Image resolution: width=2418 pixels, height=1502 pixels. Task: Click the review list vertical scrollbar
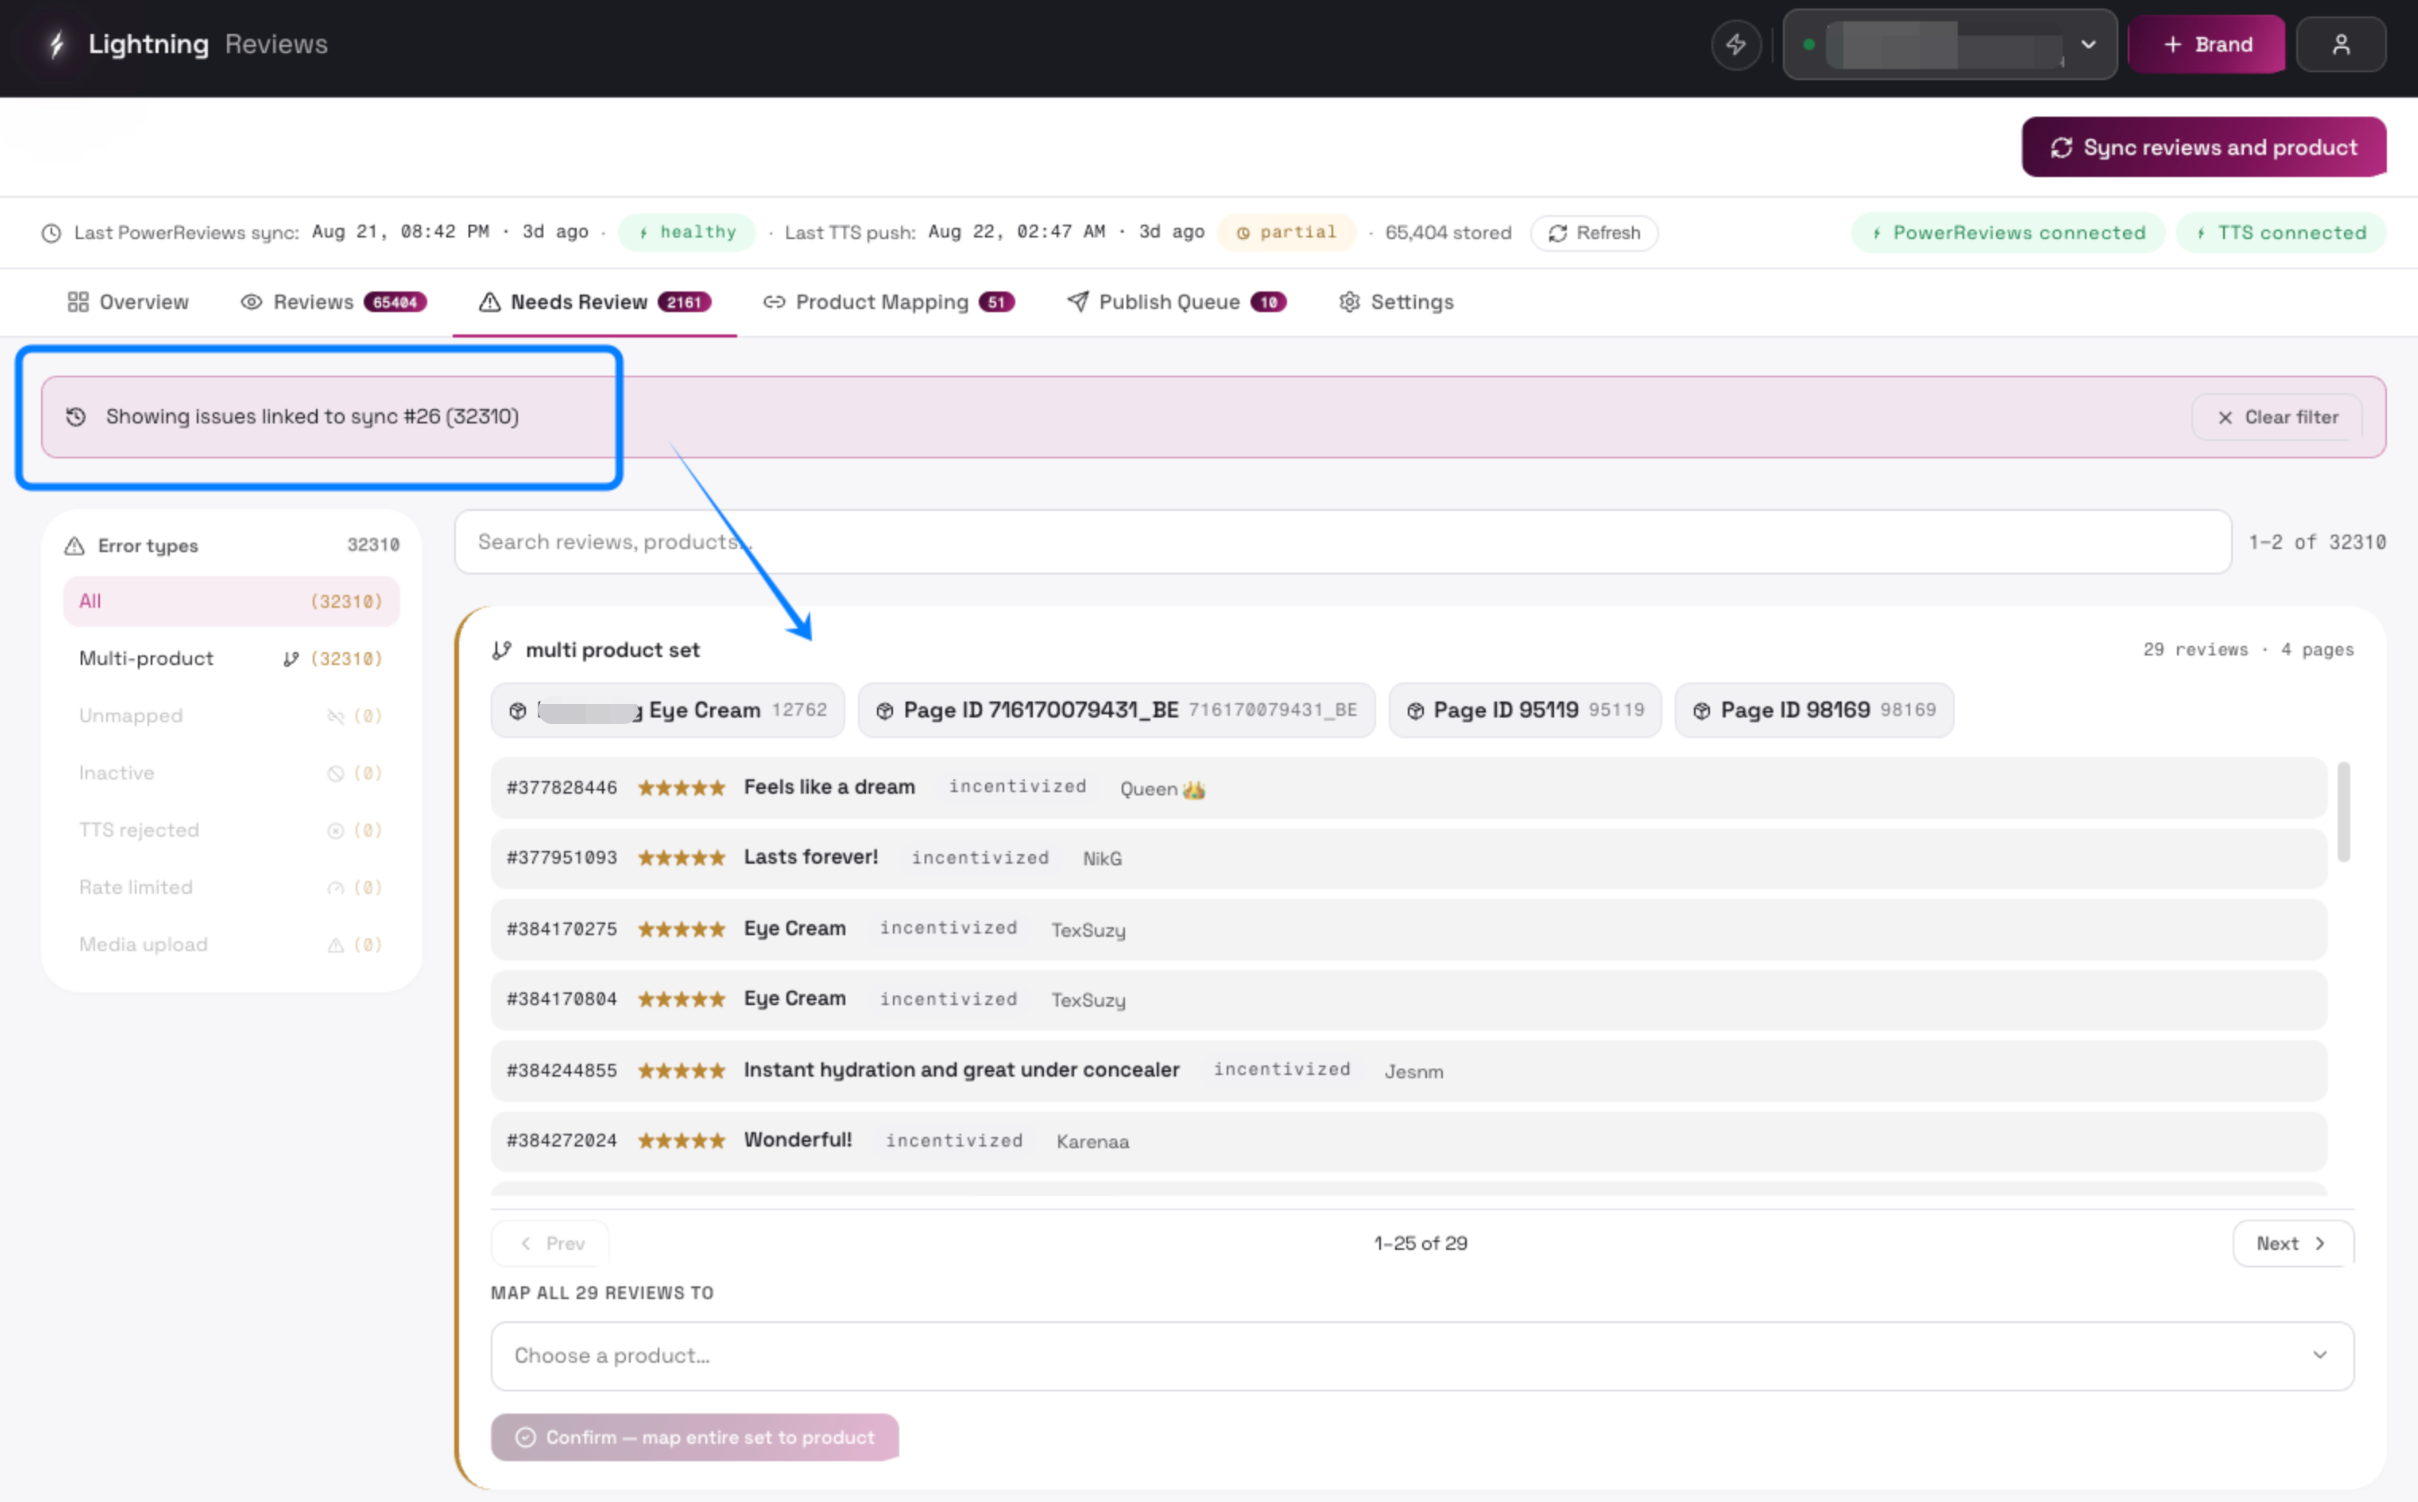pyautogui.click(x=2343, y=812)
